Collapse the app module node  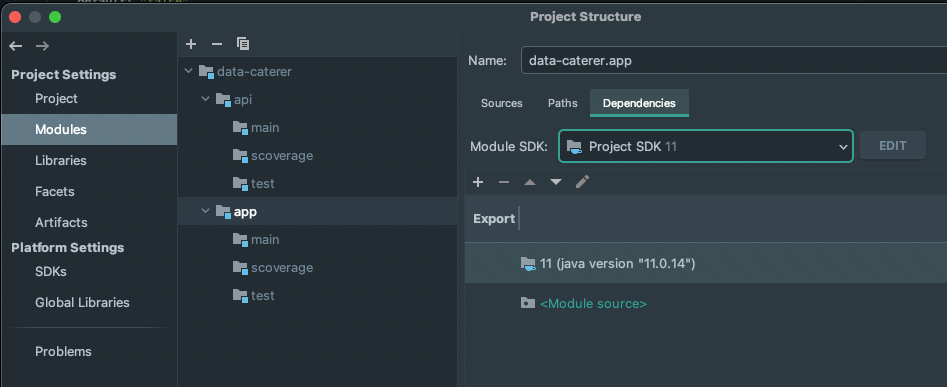tap(205, 211)
